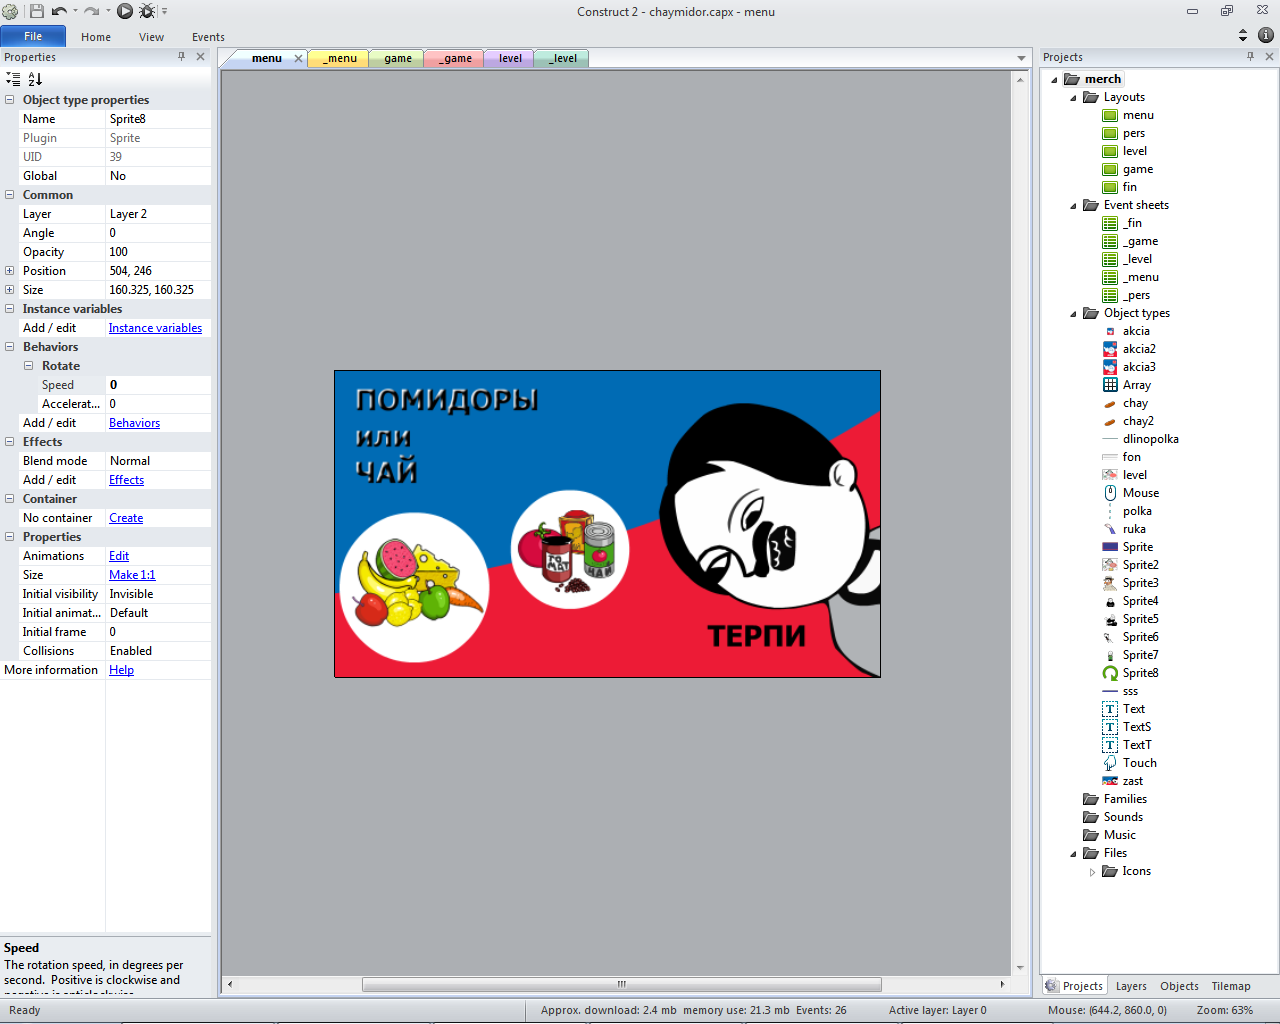The width and height of the screenshot is (1280, 1024).
Task: Collapse the Object type properties section
Action: click(x=10, y=100)
